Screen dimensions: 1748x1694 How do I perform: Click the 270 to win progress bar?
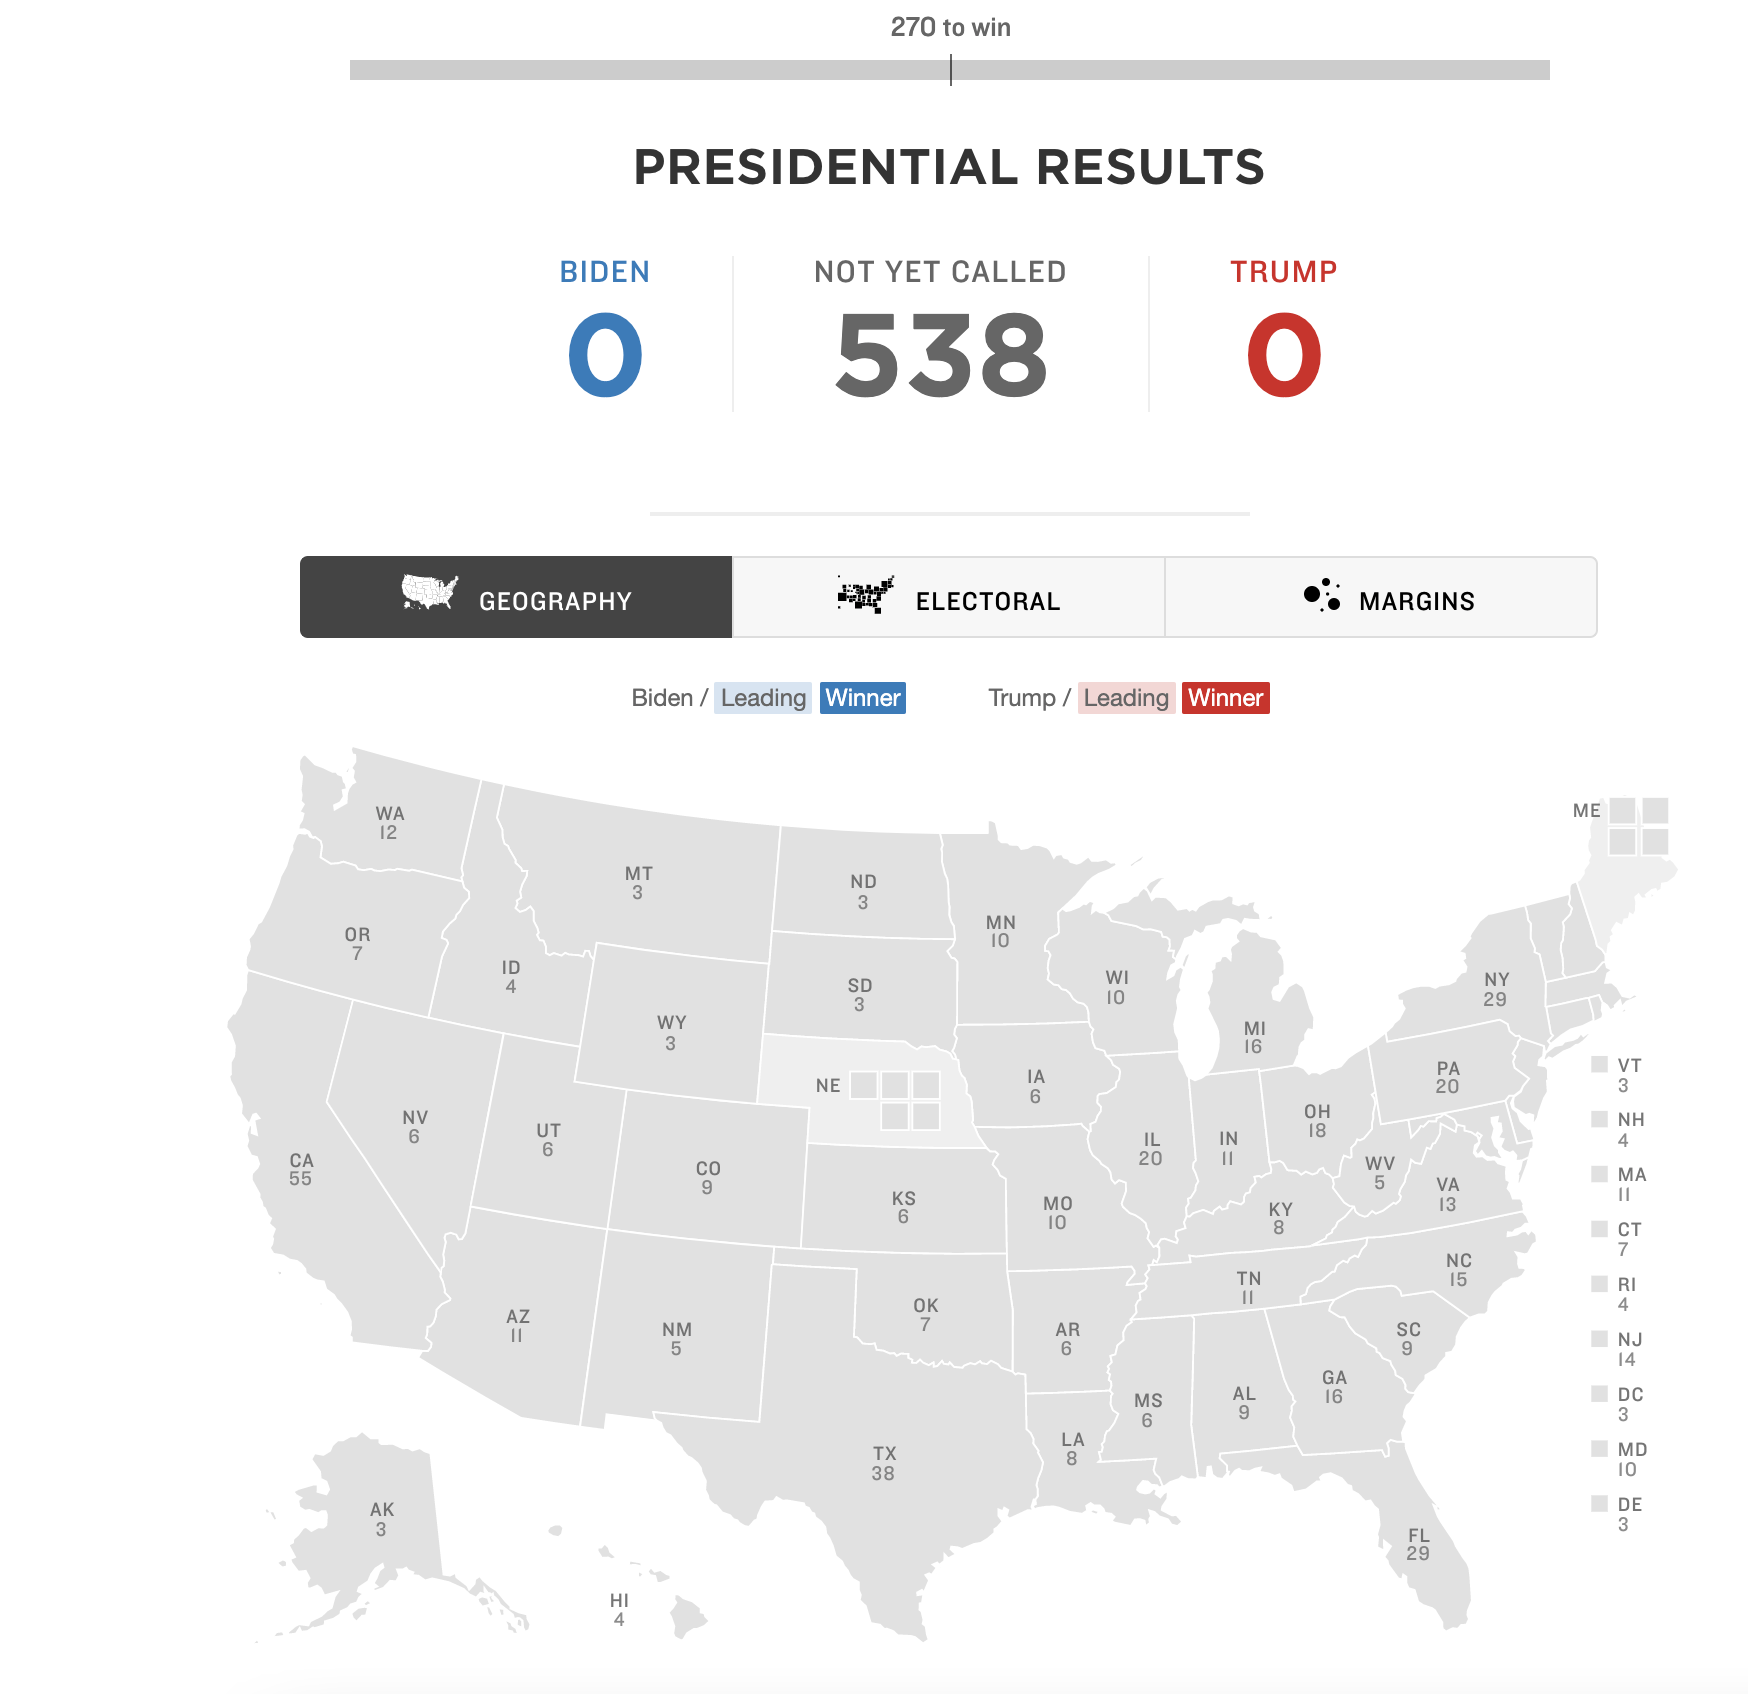(x=950, y=70)
